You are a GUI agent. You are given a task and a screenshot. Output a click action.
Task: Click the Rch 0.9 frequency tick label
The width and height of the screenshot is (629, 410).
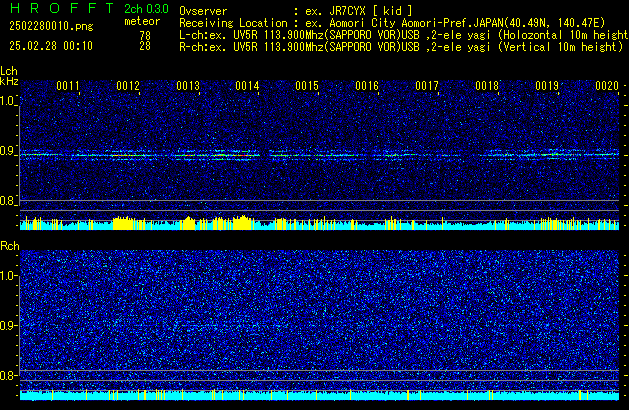coord(8,325)
